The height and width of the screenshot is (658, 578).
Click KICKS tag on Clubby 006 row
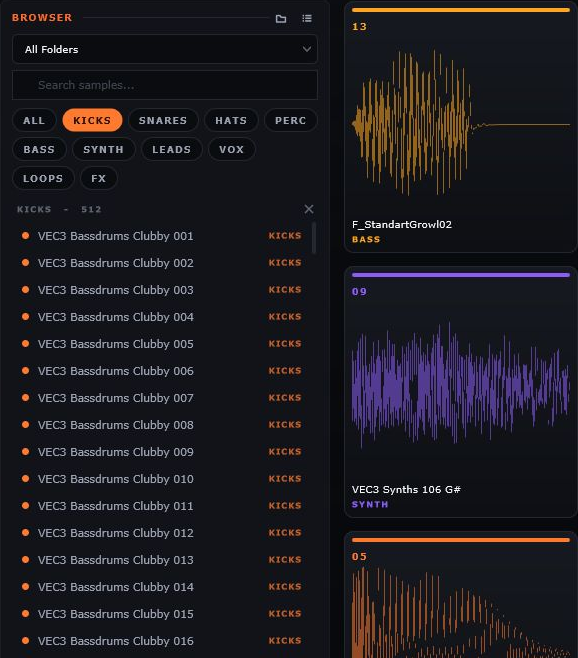coord(285,371)
